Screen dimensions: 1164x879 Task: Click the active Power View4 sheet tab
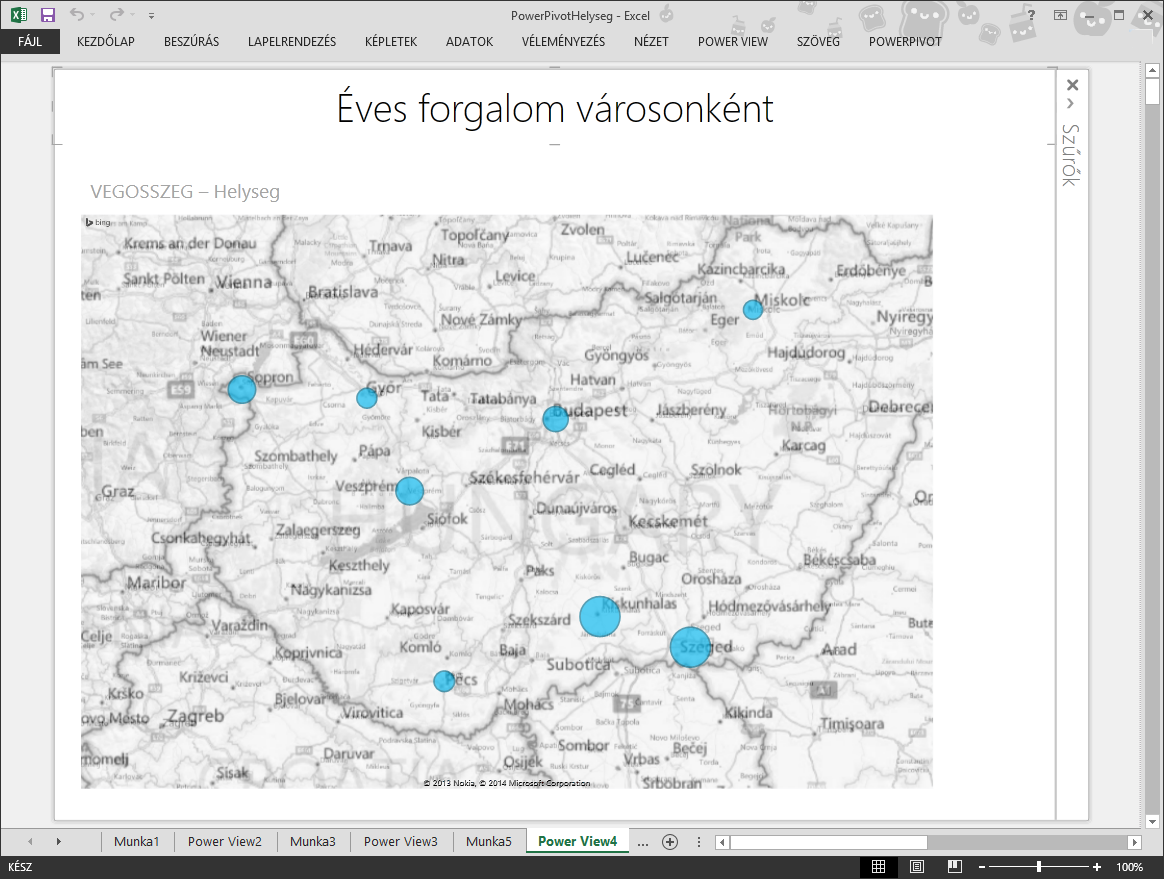point(578,841)
